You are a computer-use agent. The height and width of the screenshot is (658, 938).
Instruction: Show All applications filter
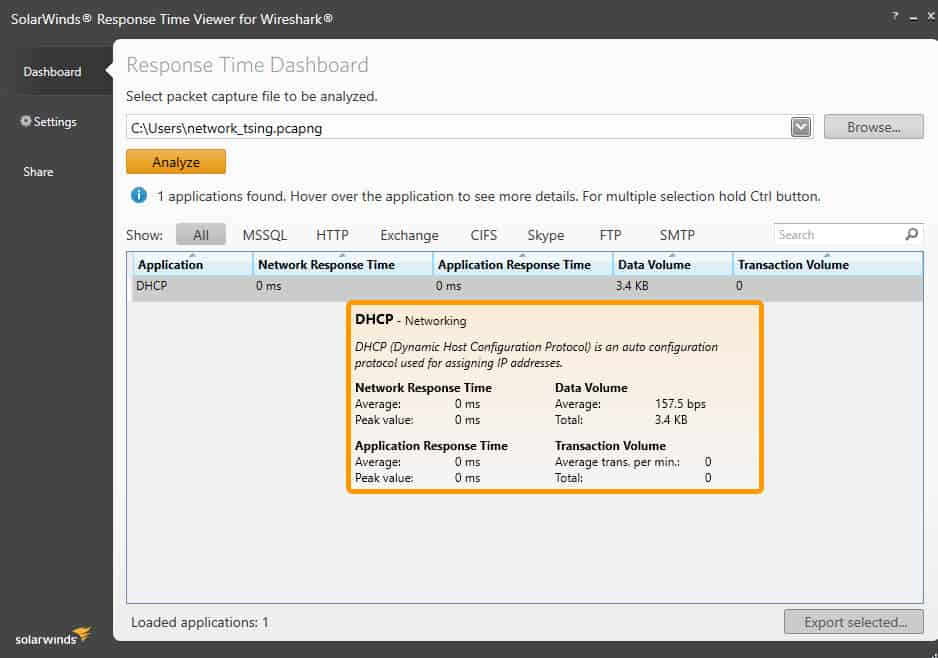201,235
